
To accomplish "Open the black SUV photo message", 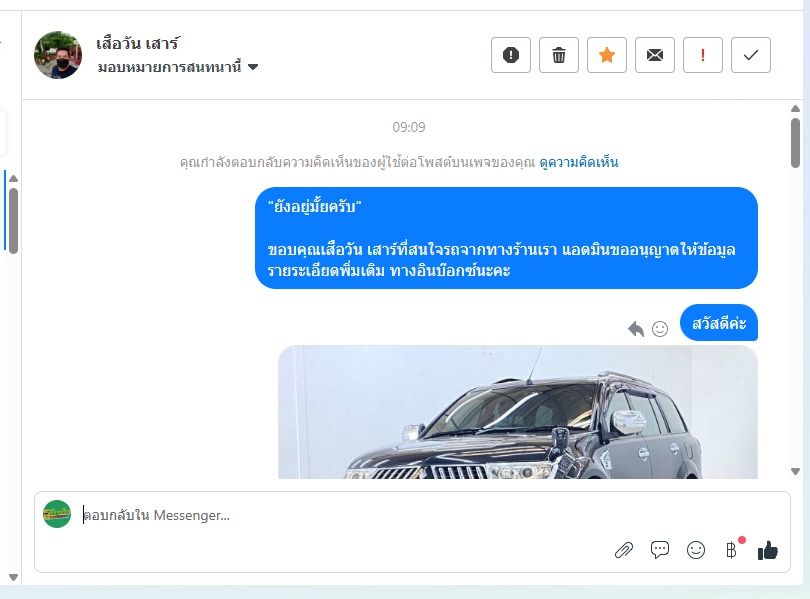I will pos(518,412).
